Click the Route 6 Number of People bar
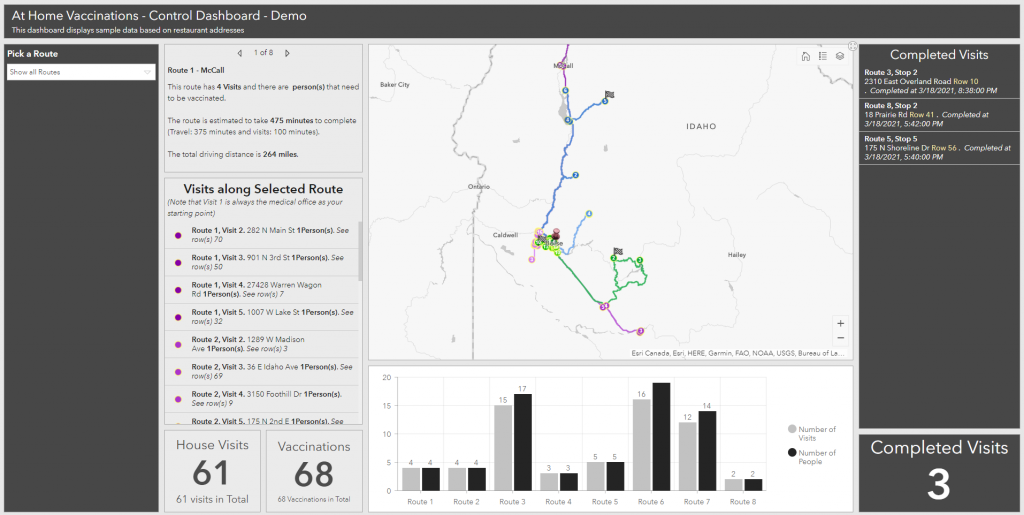The width and height of the screenshot is (1024, 515). coord(661,436)
